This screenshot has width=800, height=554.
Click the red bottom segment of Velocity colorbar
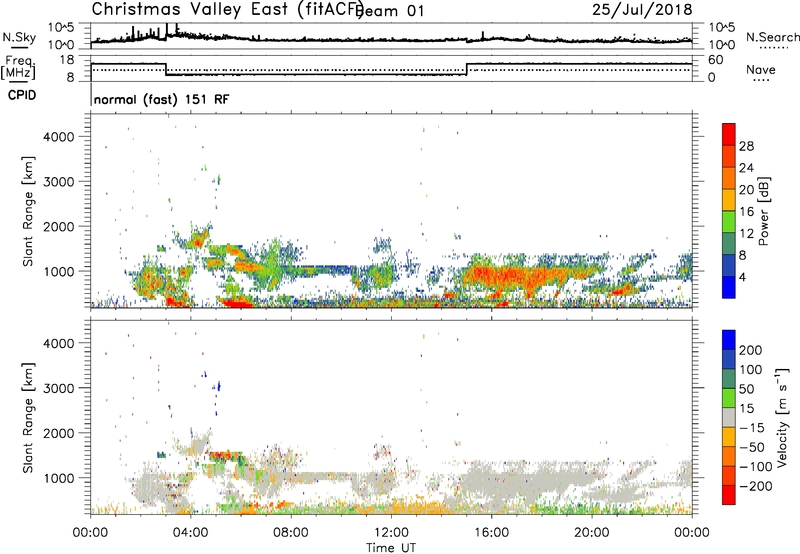point(729,495)
